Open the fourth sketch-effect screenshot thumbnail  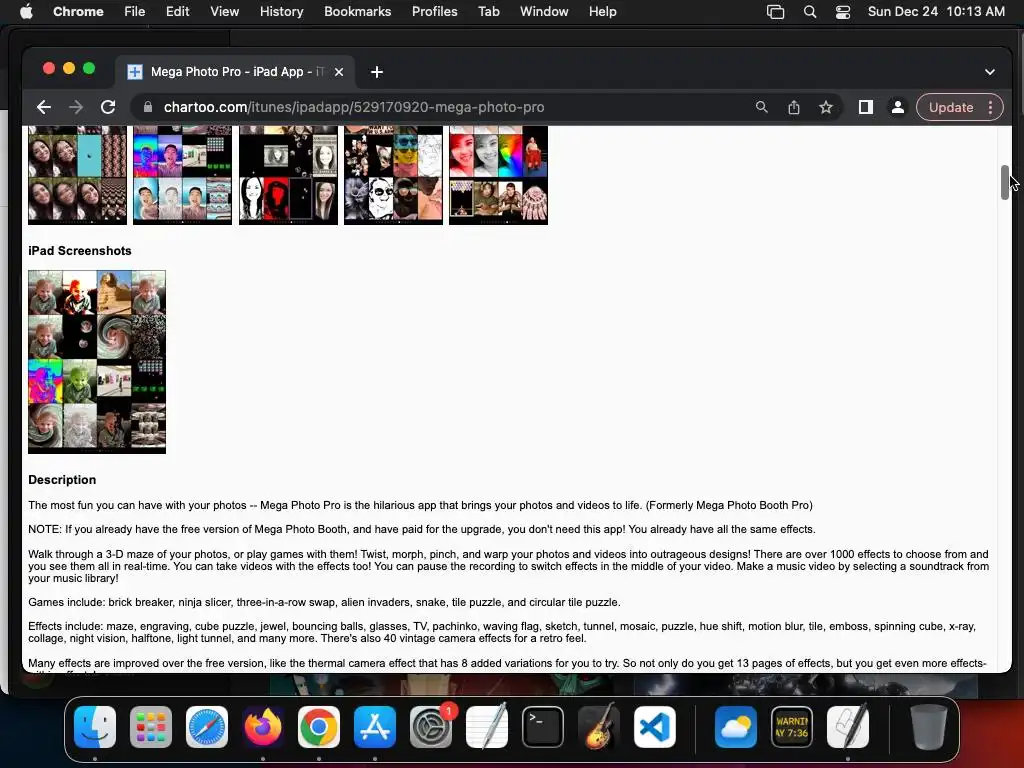[x=393, y=175]
